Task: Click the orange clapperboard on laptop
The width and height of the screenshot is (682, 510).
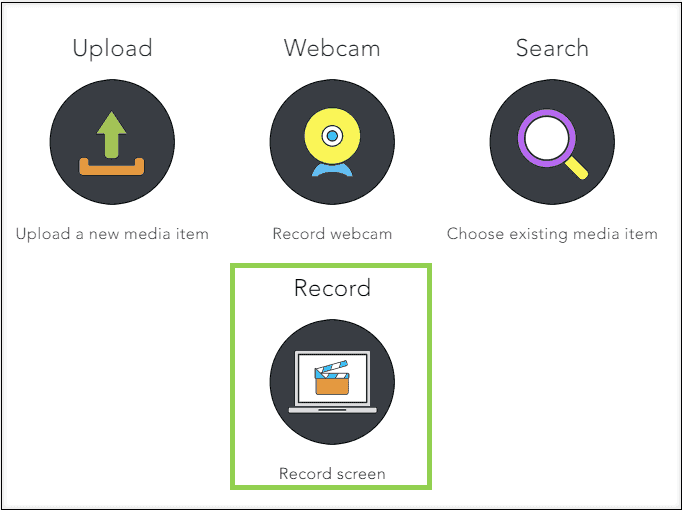Action: click(x=332, y=377)
